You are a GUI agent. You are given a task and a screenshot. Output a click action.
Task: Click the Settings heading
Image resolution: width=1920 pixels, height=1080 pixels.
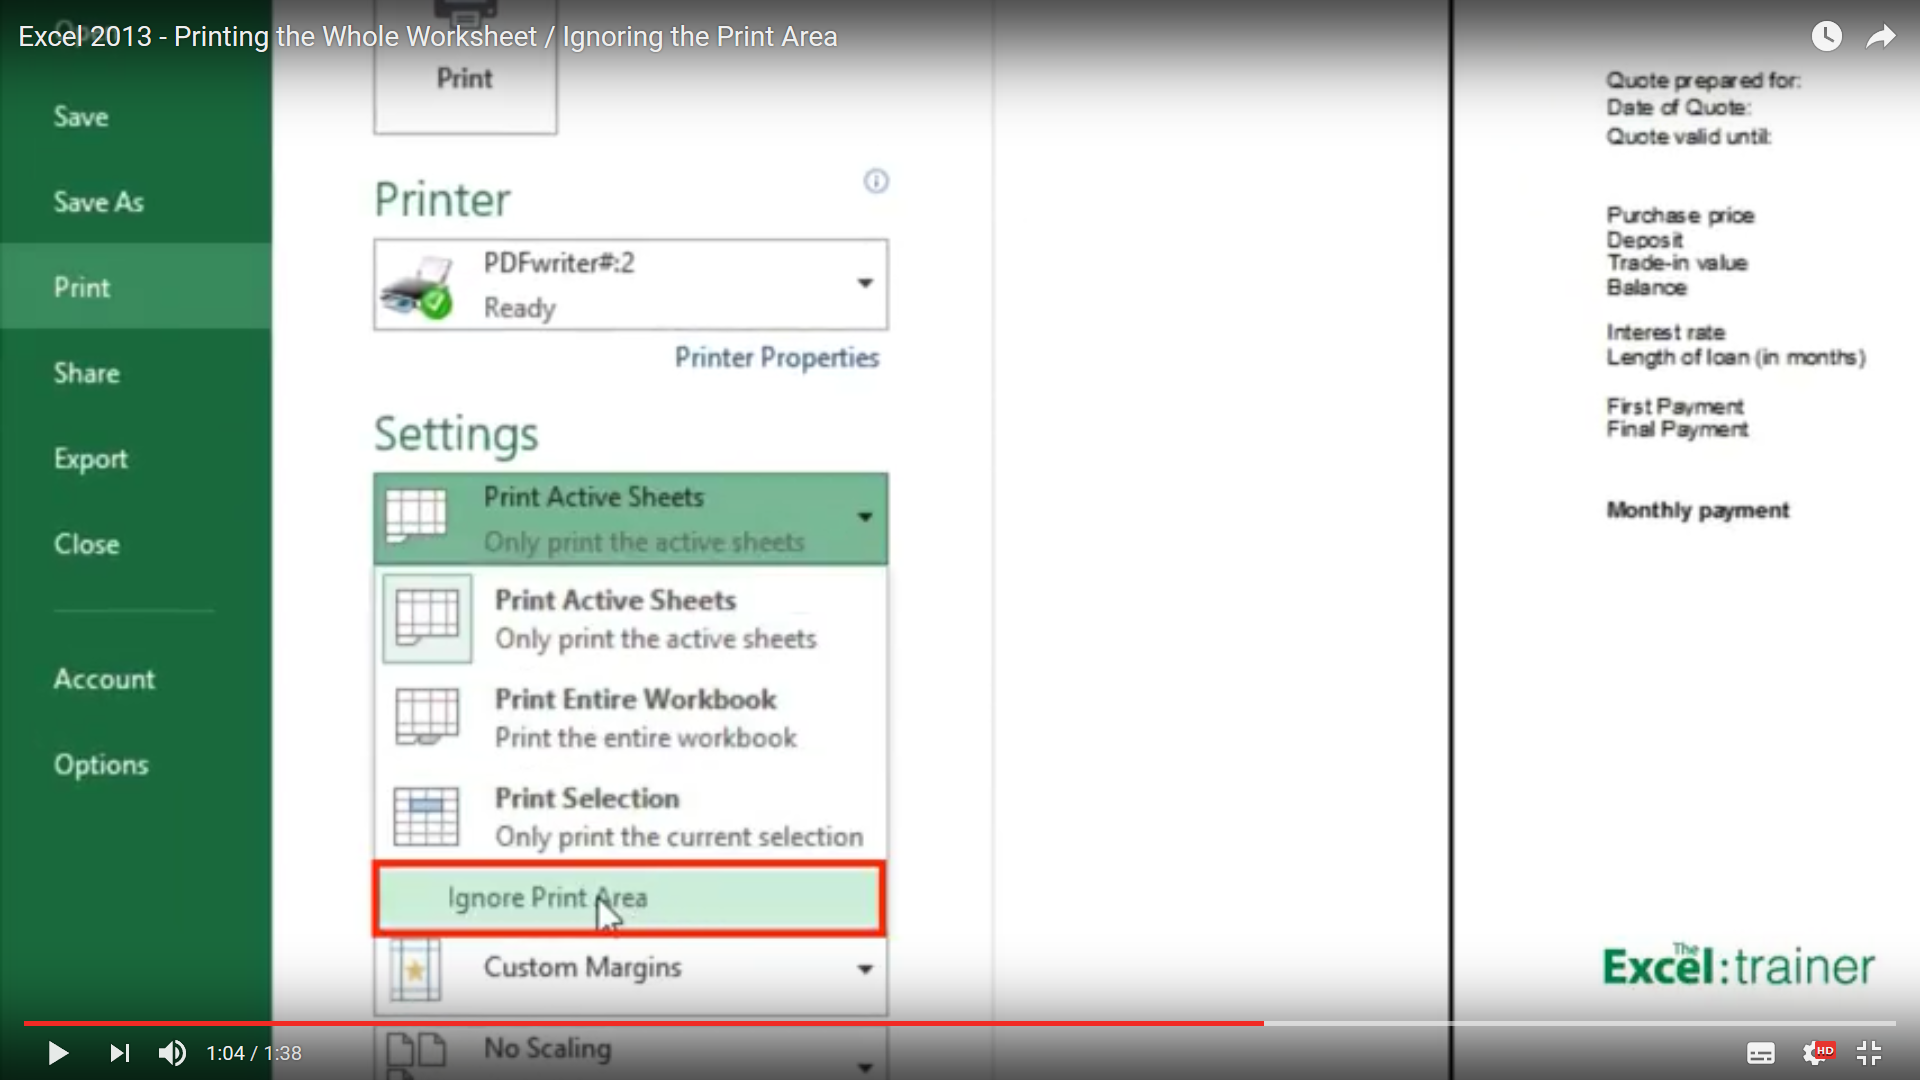pos(456,435)
